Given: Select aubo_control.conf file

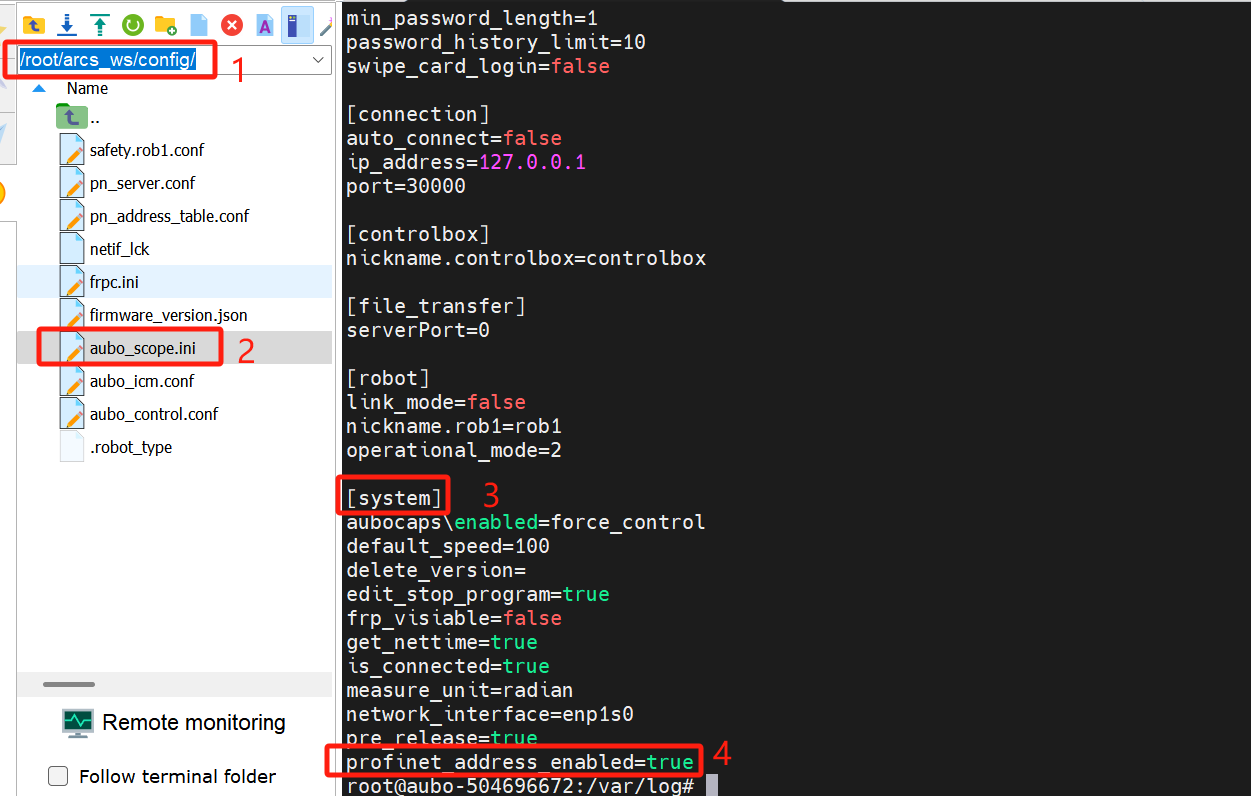Looking at the screenshot, I should click(x=154, y=414).
